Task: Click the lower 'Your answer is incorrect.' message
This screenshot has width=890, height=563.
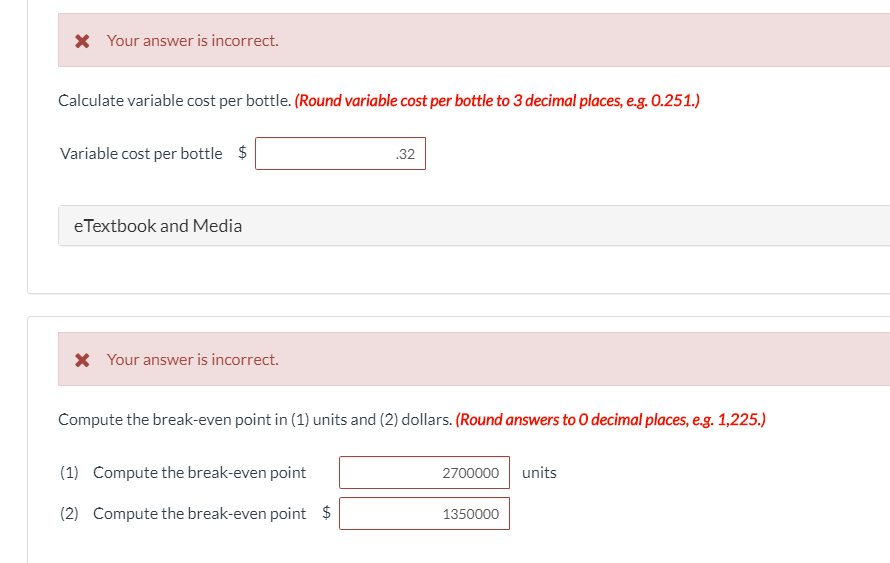Action: click(x=192, y=360)
